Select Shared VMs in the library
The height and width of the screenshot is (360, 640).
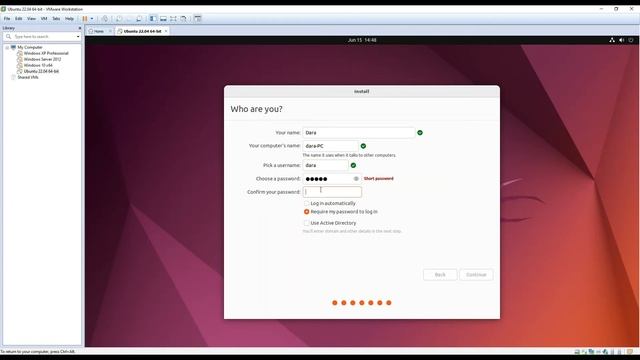[x=27, y=77]
